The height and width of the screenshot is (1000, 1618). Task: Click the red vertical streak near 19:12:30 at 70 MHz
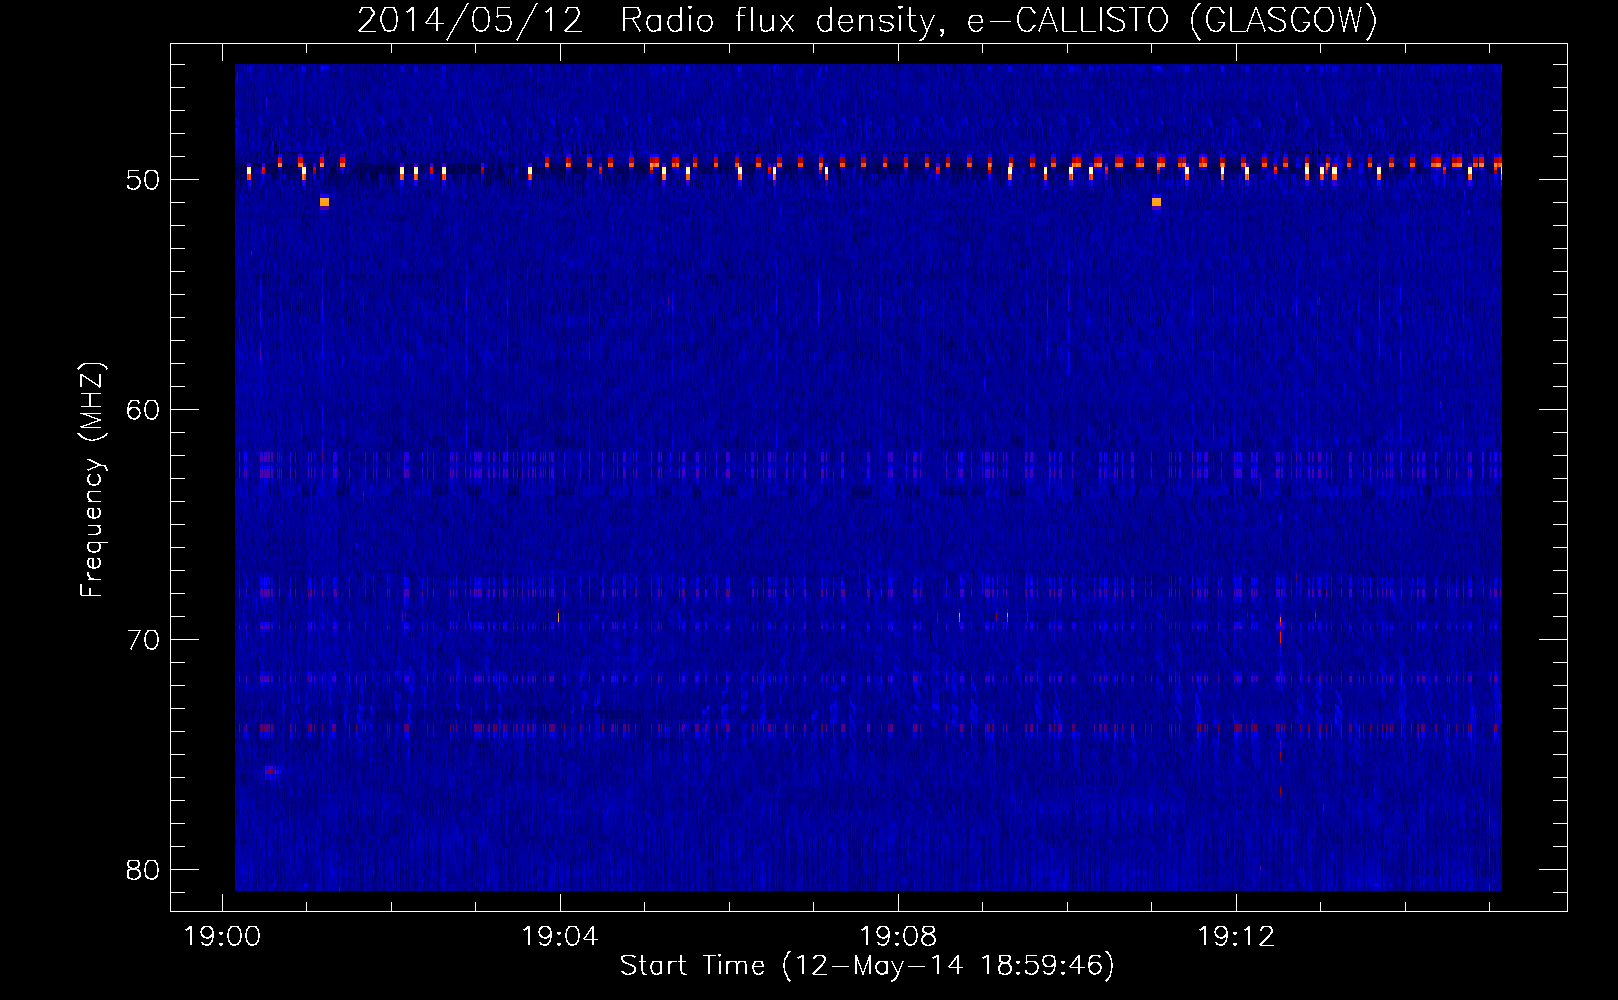pyautogui.click(x=1280, y=632)
